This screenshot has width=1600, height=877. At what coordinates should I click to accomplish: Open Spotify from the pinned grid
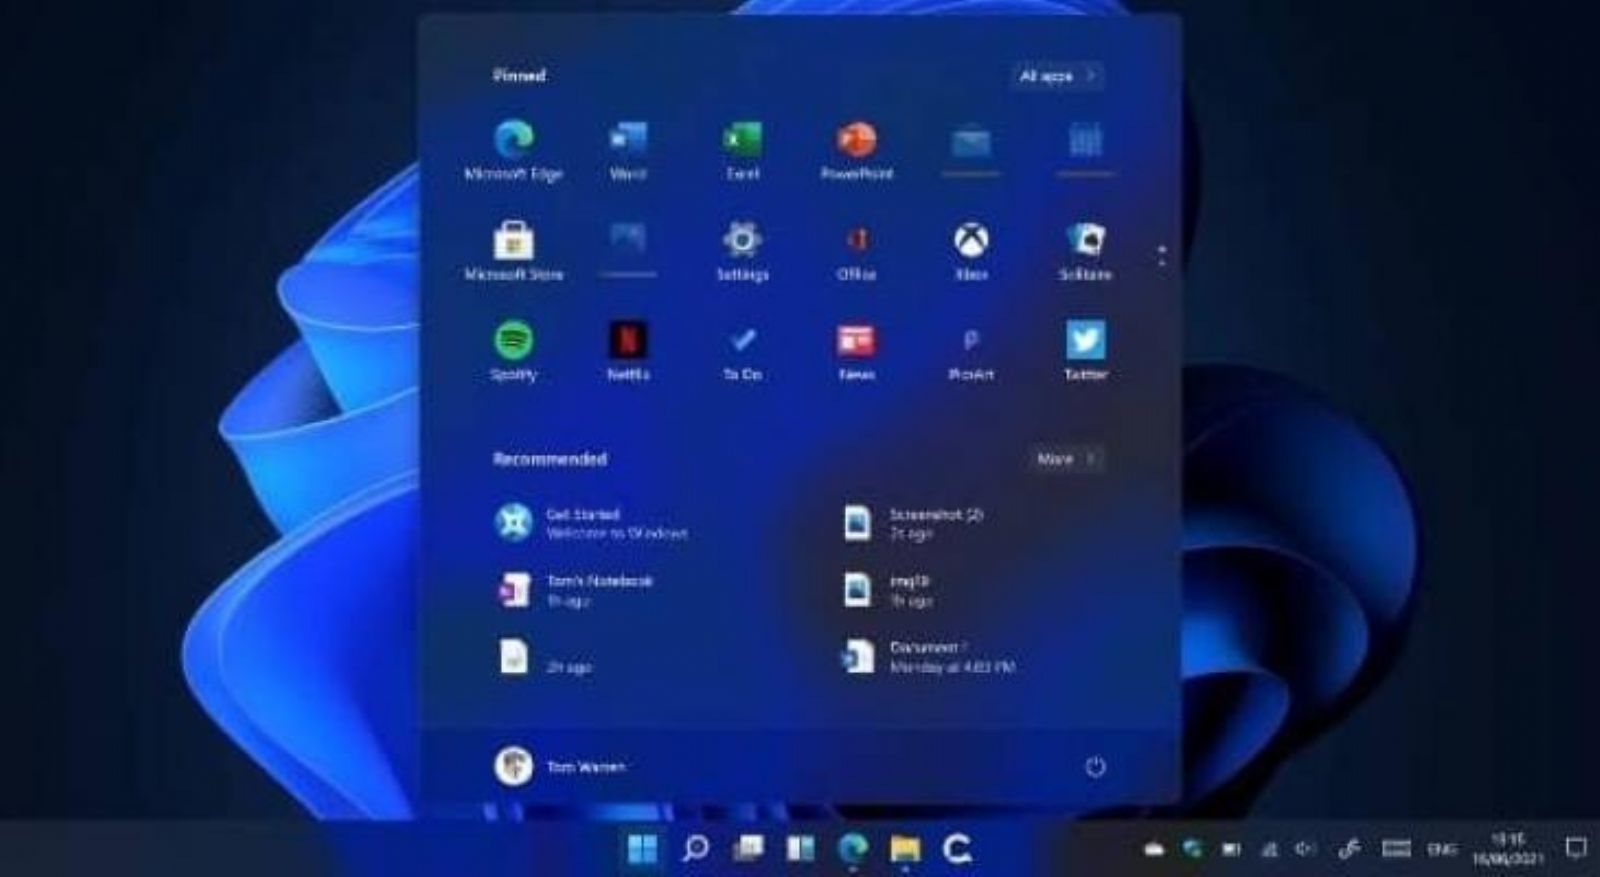(514, 351)
